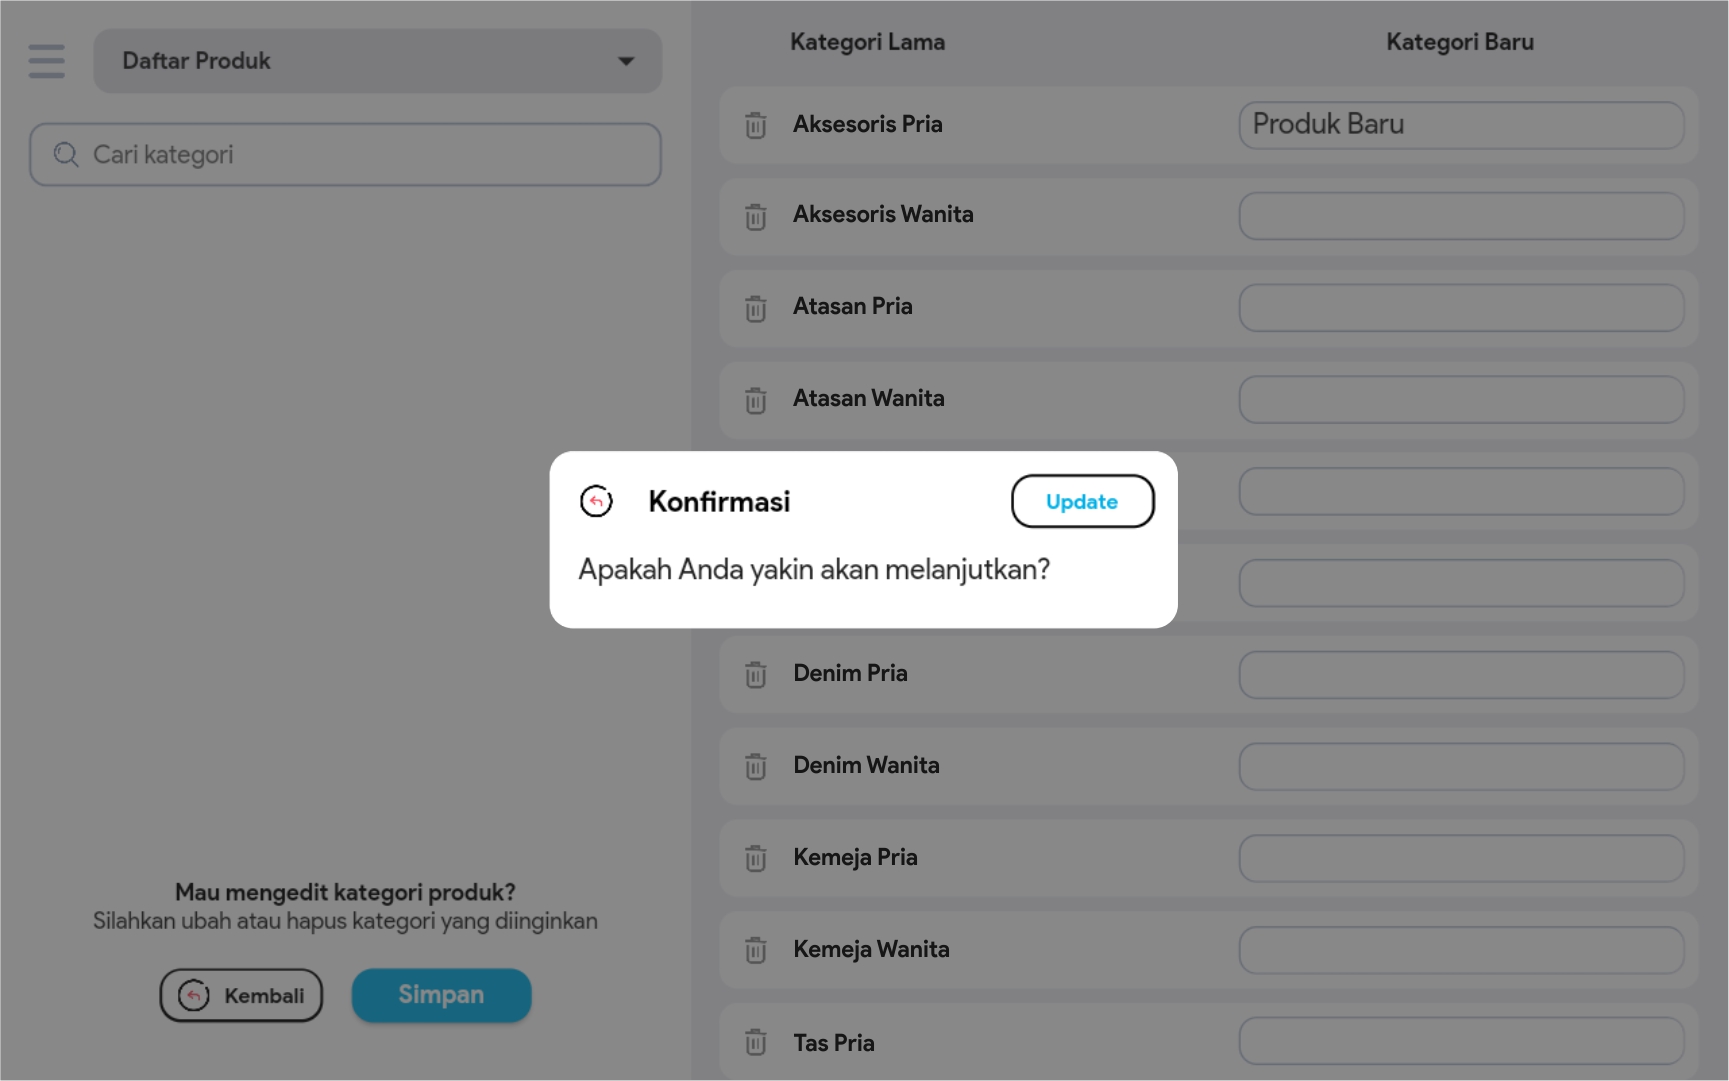
Task: Click new category field for Aksesoris Wanita
Action: click(x=1461, y=216)
